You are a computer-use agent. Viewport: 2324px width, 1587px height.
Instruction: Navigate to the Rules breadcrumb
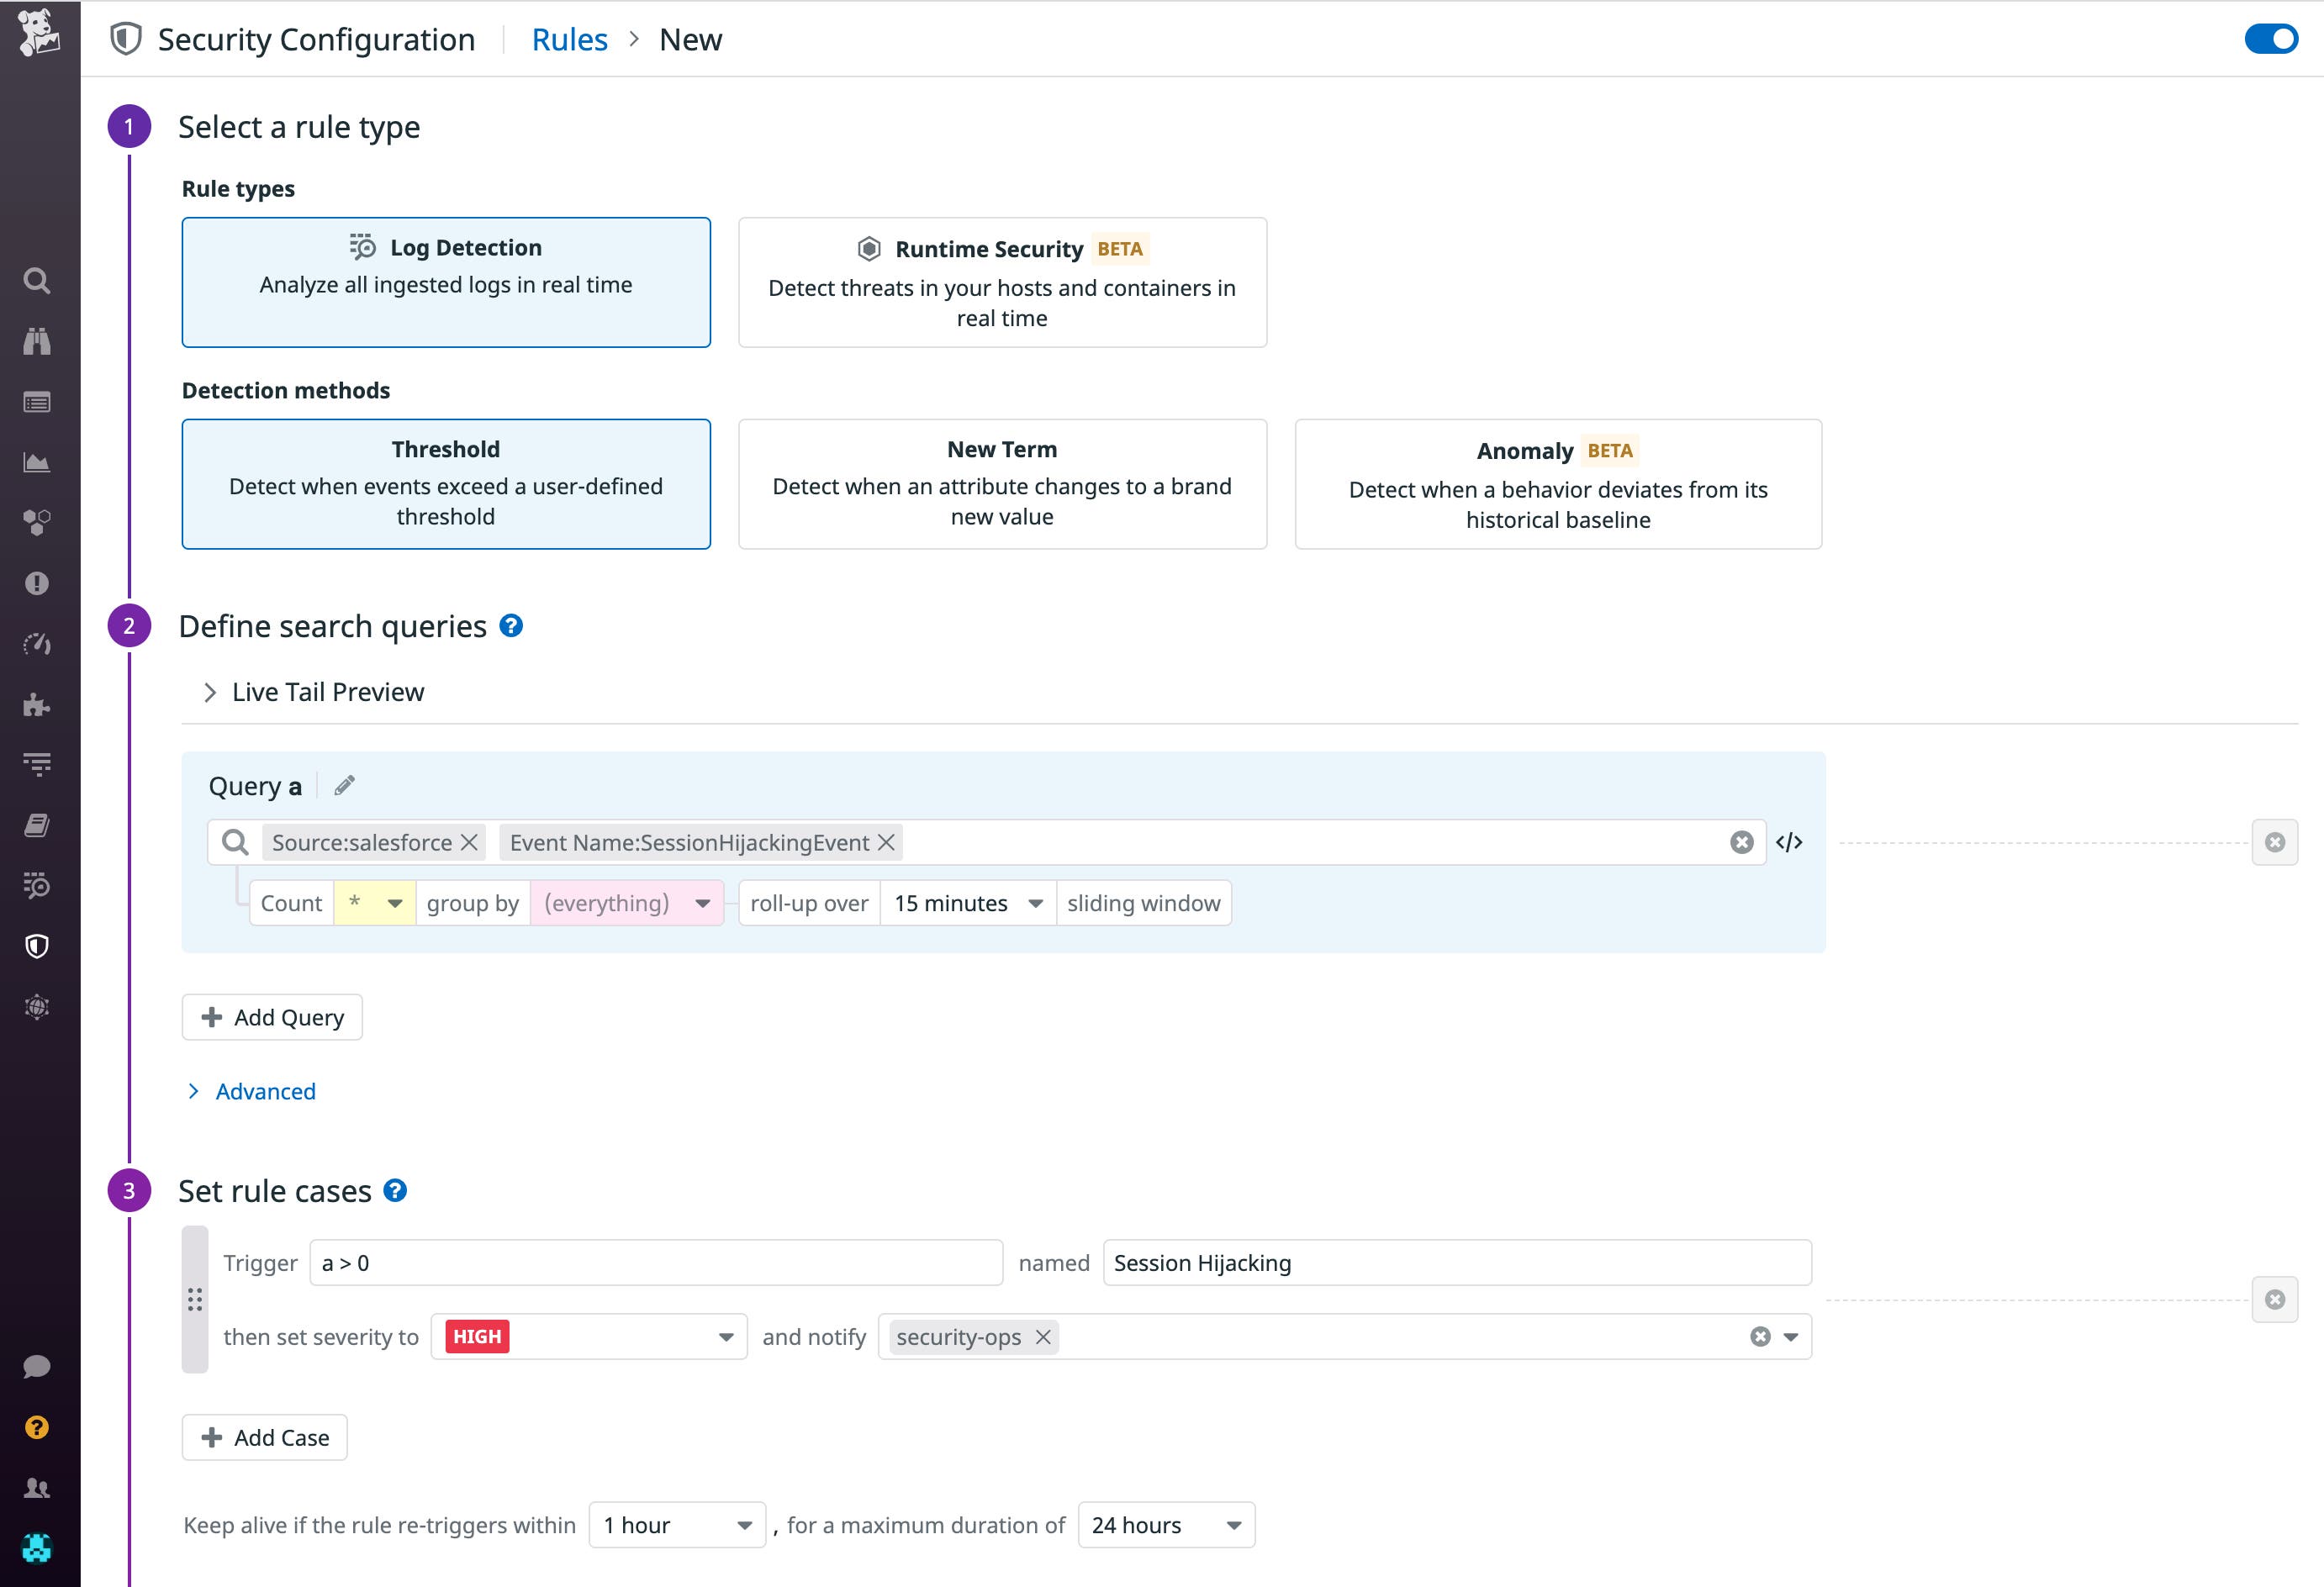point(569,39)
